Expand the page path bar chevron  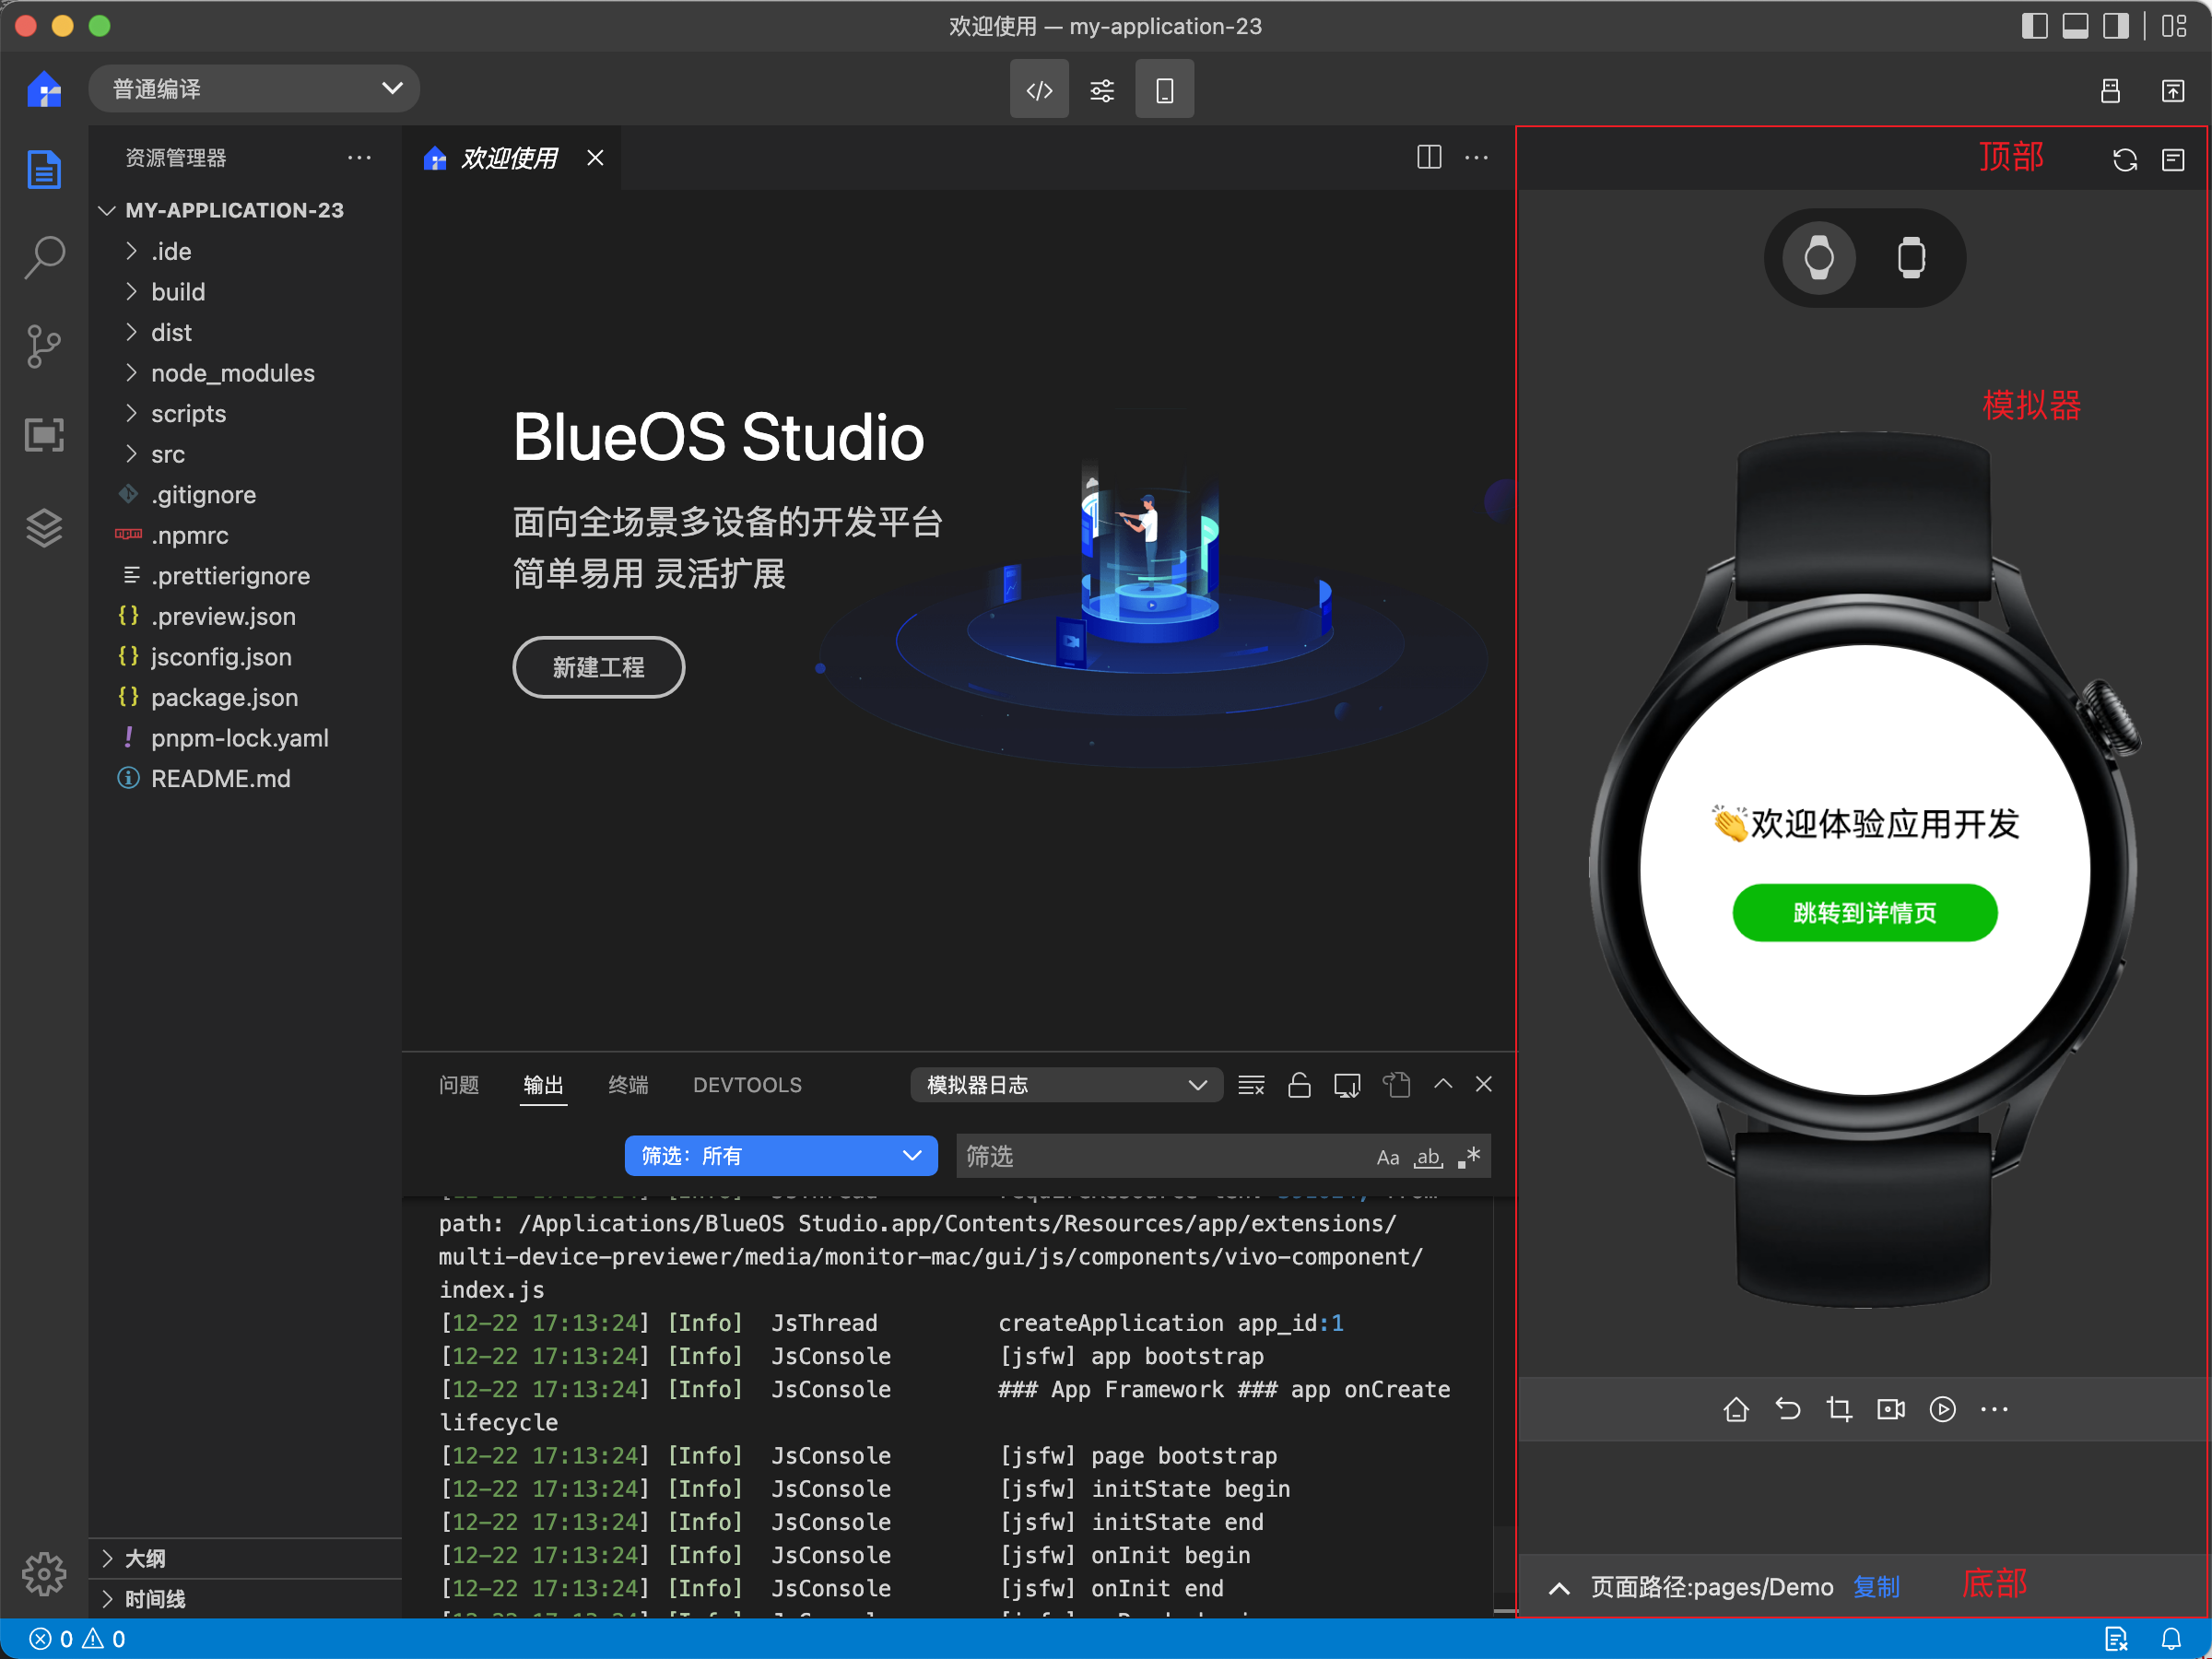point(1559,1588)
